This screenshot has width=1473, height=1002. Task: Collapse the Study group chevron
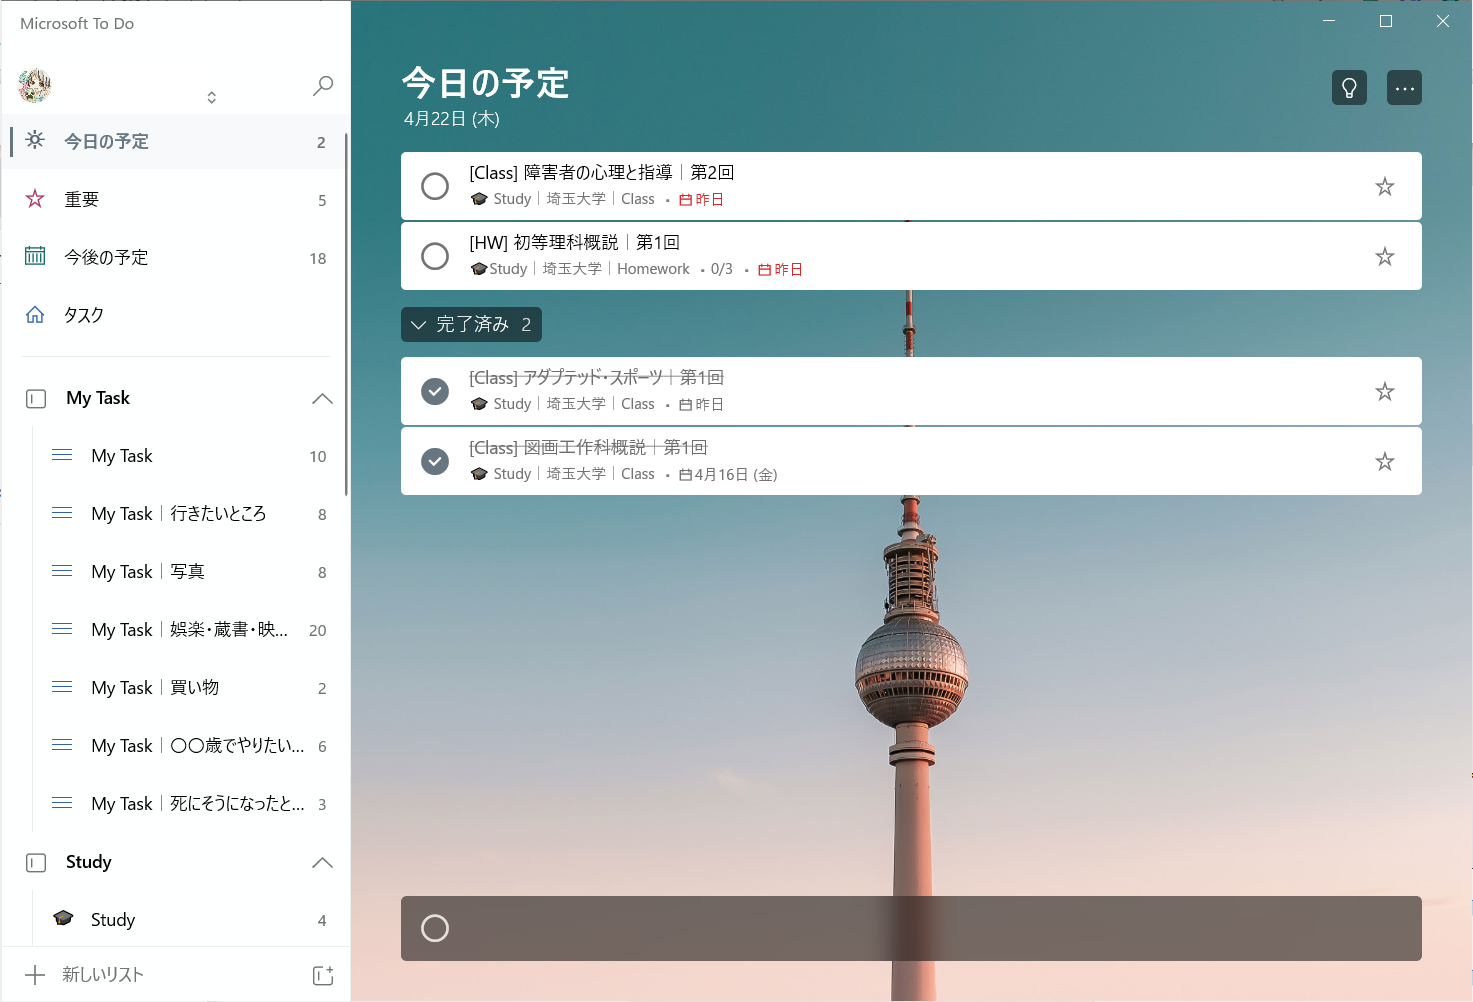[322, 863]
